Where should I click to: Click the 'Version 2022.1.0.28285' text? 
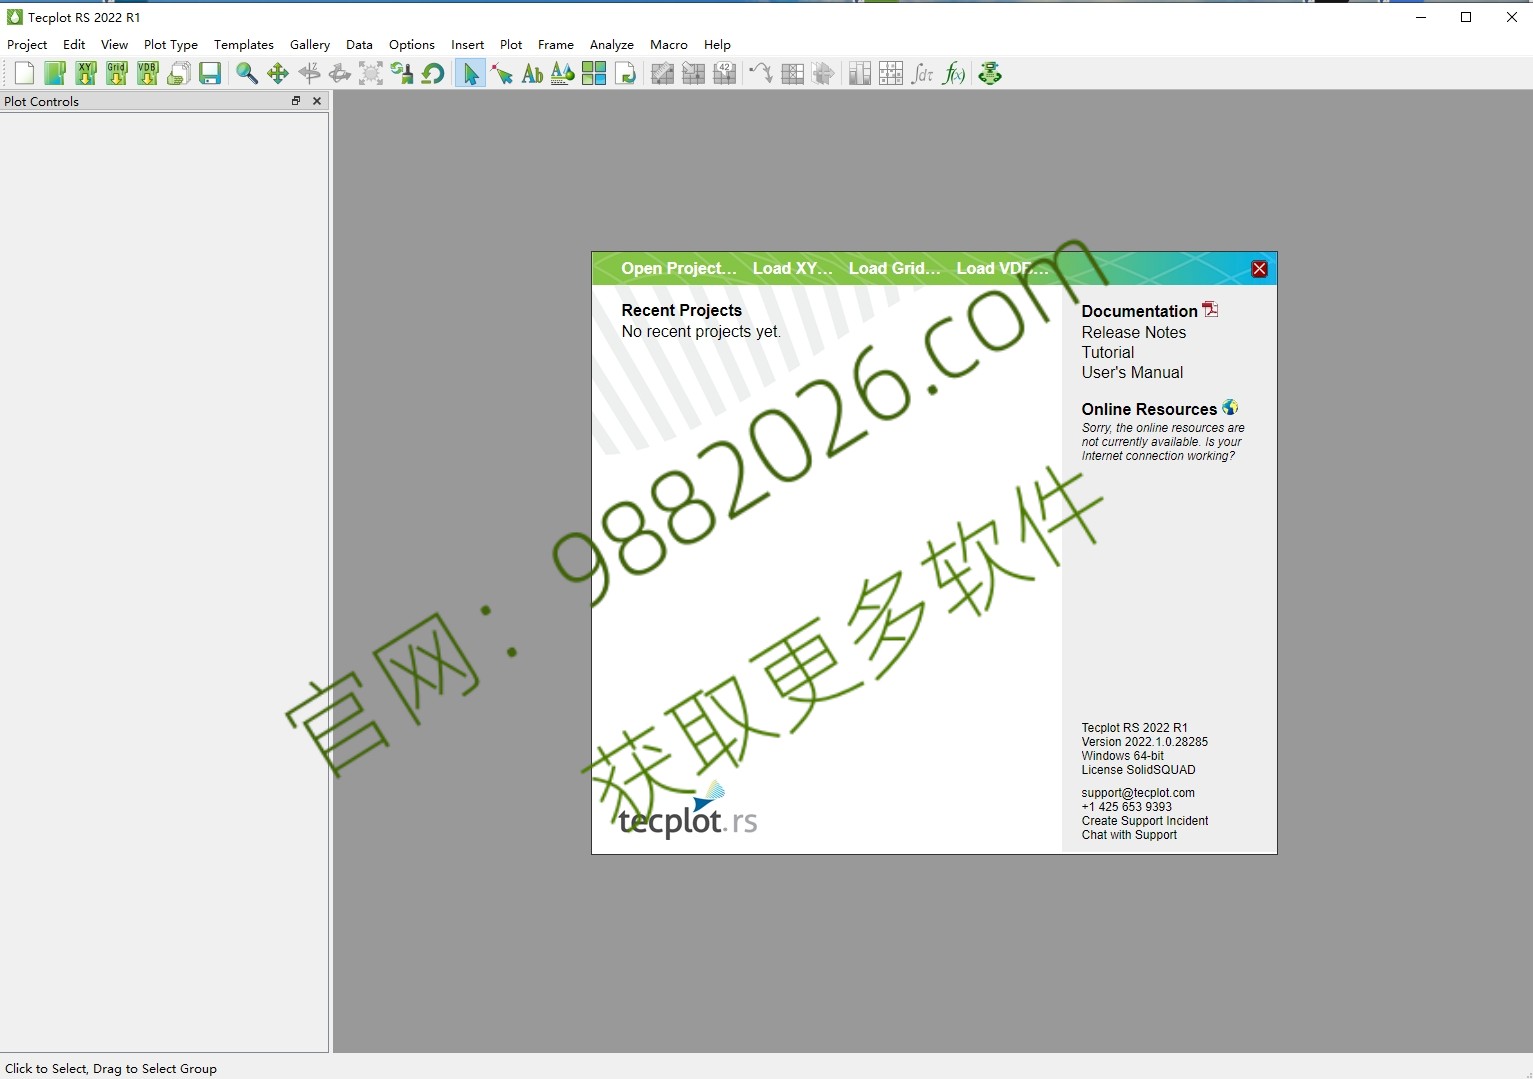(1144, 742)
